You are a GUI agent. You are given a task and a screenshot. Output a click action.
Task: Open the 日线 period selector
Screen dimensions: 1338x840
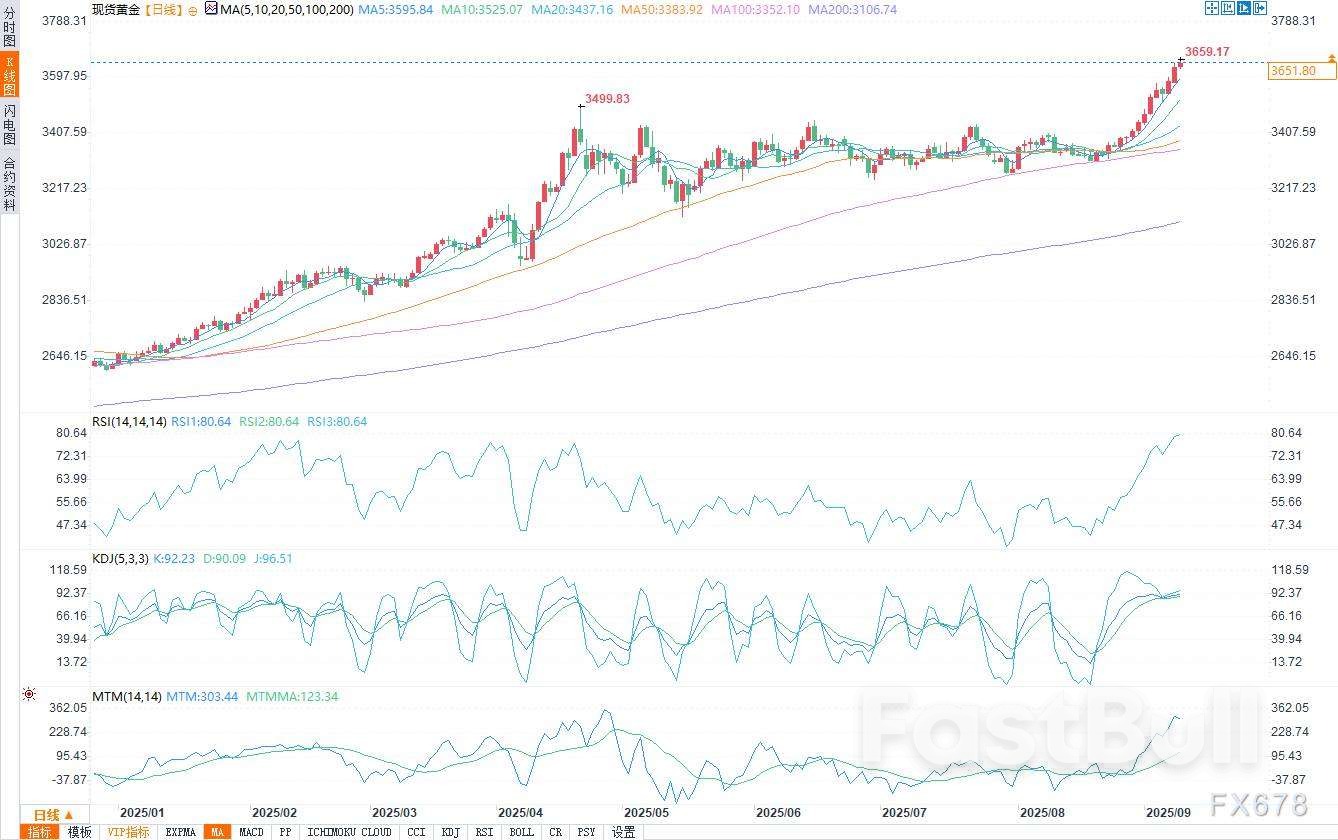coord(47,815)
